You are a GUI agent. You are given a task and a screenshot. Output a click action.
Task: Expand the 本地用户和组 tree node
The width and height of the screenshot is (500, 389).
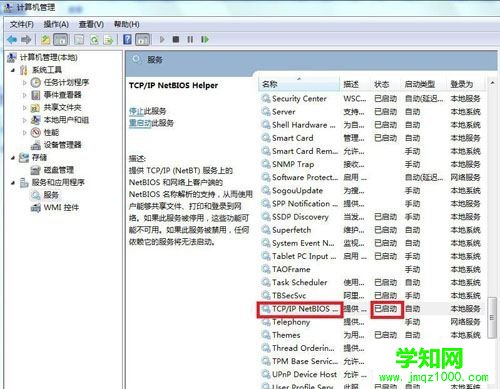[x=24, y=120]
